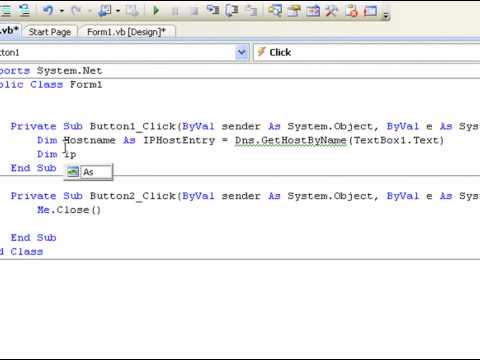This screenshot has width=480, height=360.
Task: Click 'Button2_Click' in the code
Action: [133, 196]
